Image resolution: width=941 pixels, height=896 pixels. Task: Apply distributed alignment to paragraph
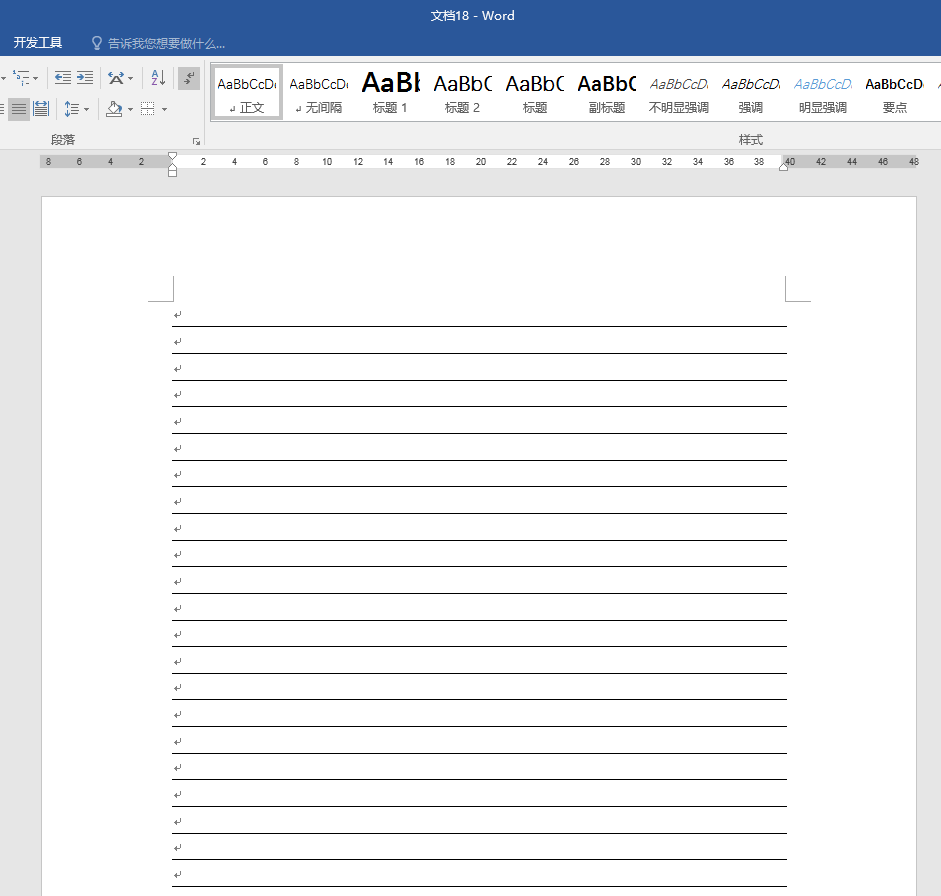click(41, 108)
